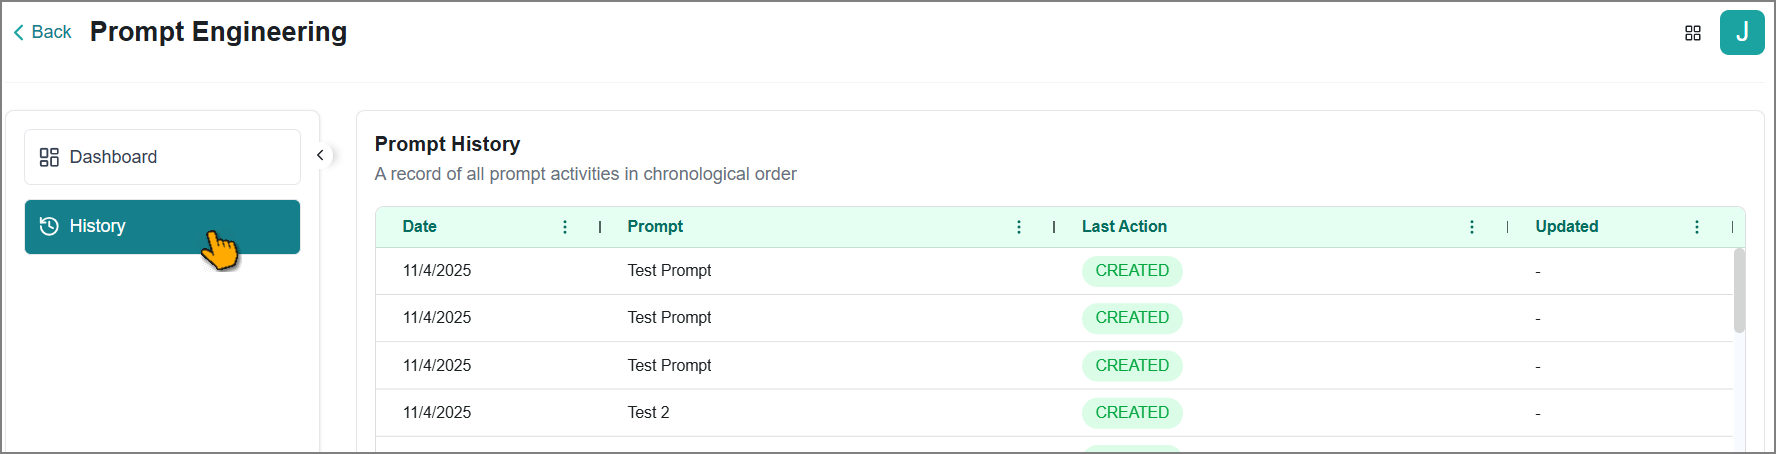The height and width of the screenshot is (454, 1776).
Task: Click the History clock icon in sidebar
Action: click(x=49, y=226)
